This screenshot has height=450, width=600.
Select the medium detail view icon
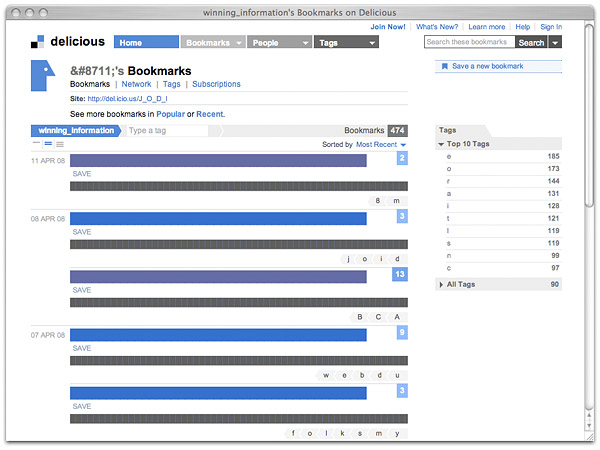tap(48, 144)
